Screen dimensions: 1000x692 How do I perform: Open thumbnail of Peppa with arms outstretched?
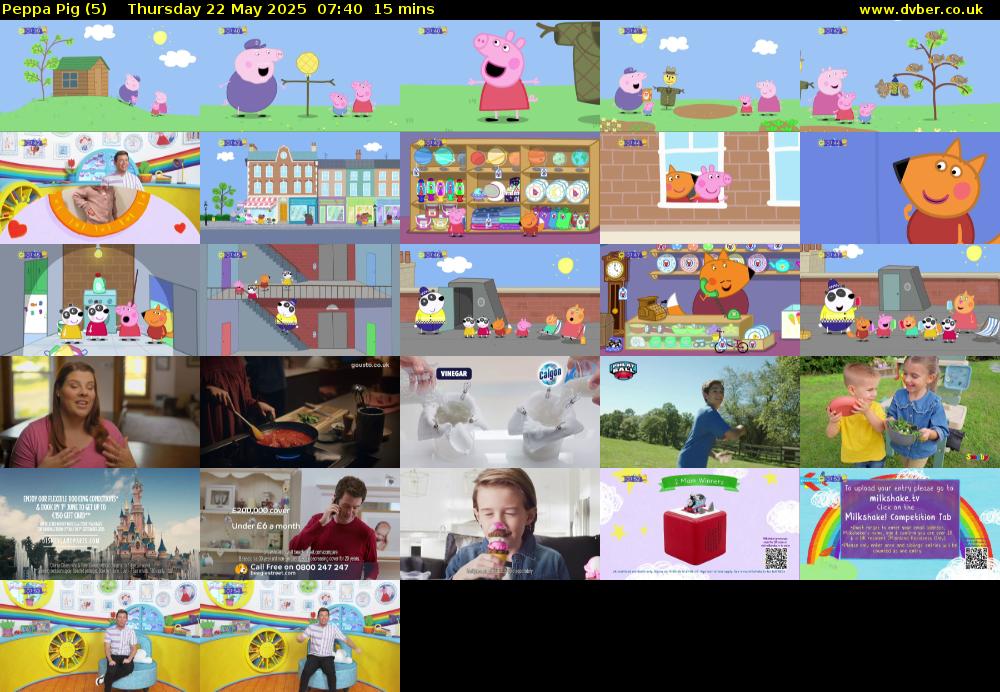pyautogui.click(x=500, y=76)
